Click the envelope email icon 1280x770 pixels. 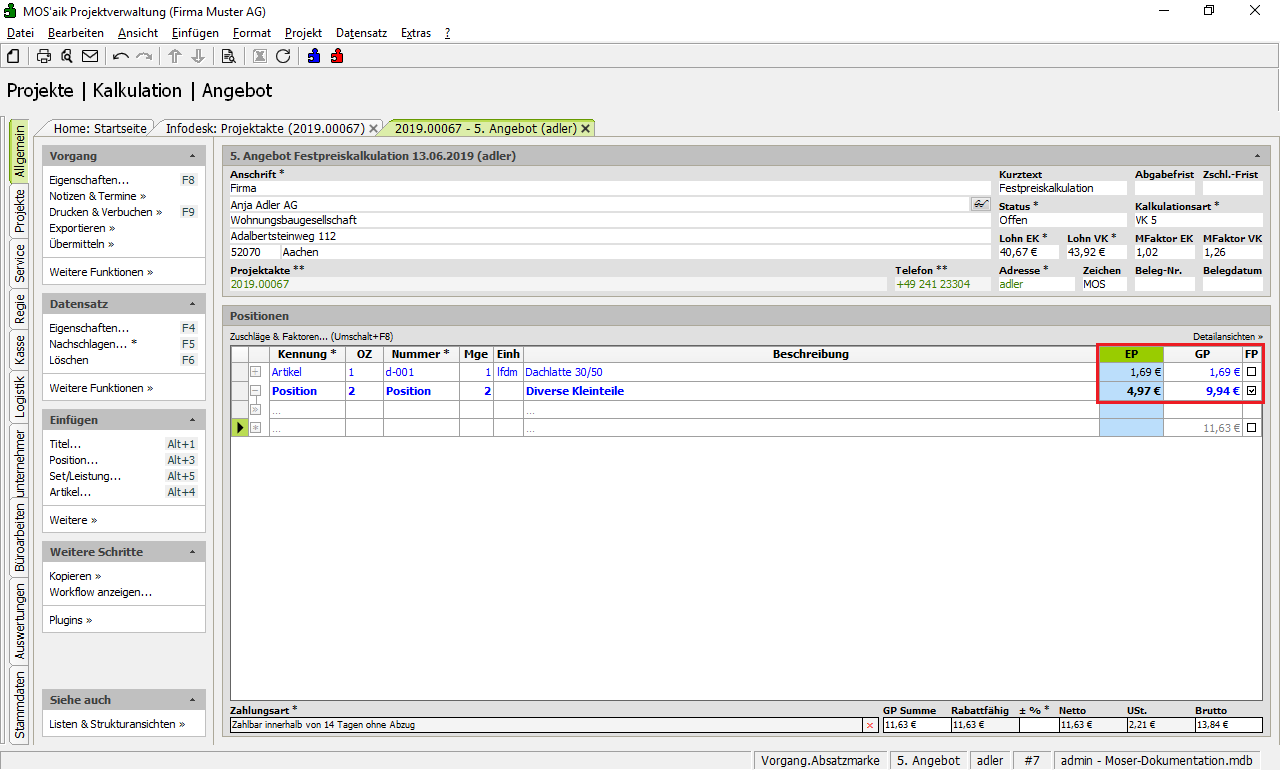[90, 56]
